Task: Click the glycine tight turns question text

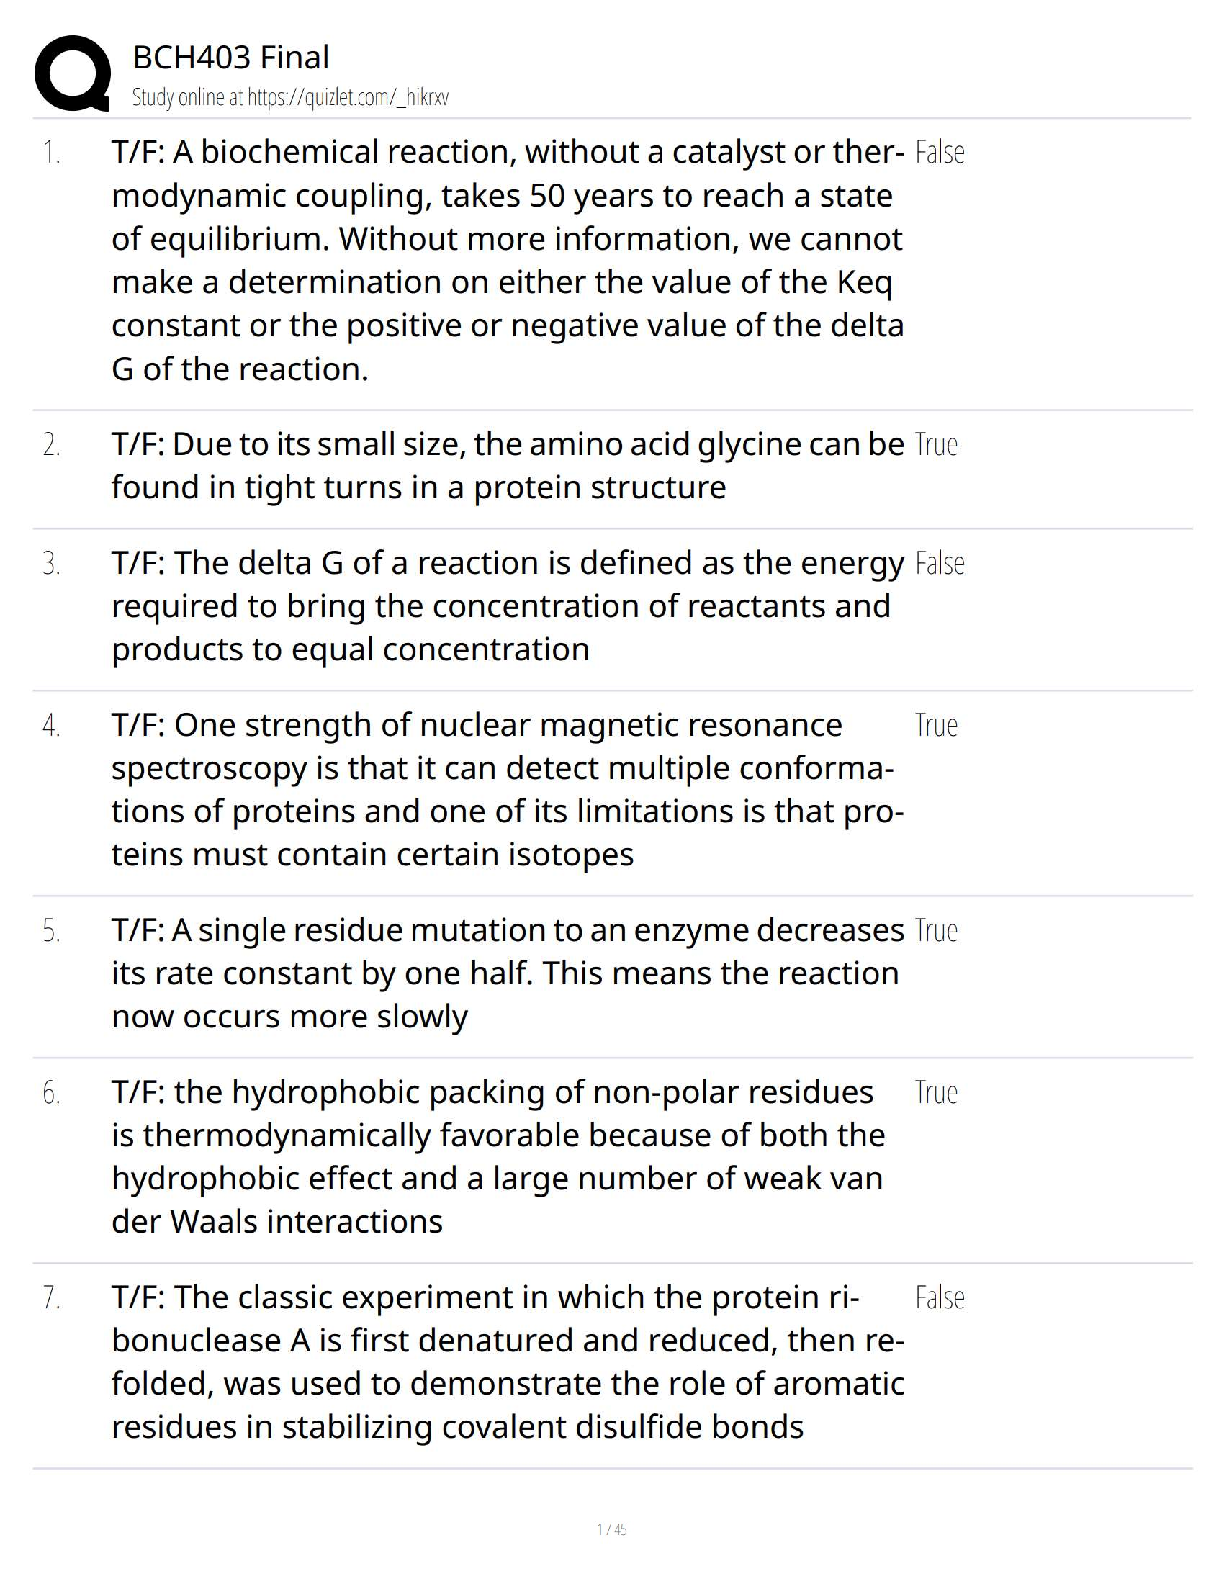Action: (507, 465)
